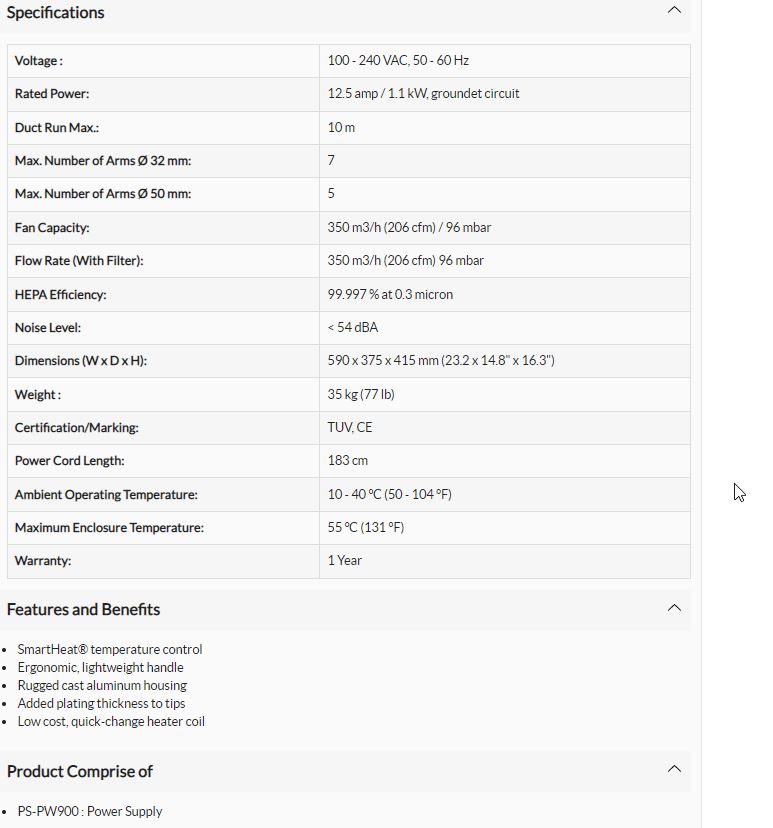Select the Noise Level value
Screen dimensions: 773x828
pyautogui.click(x=353, y=327)
